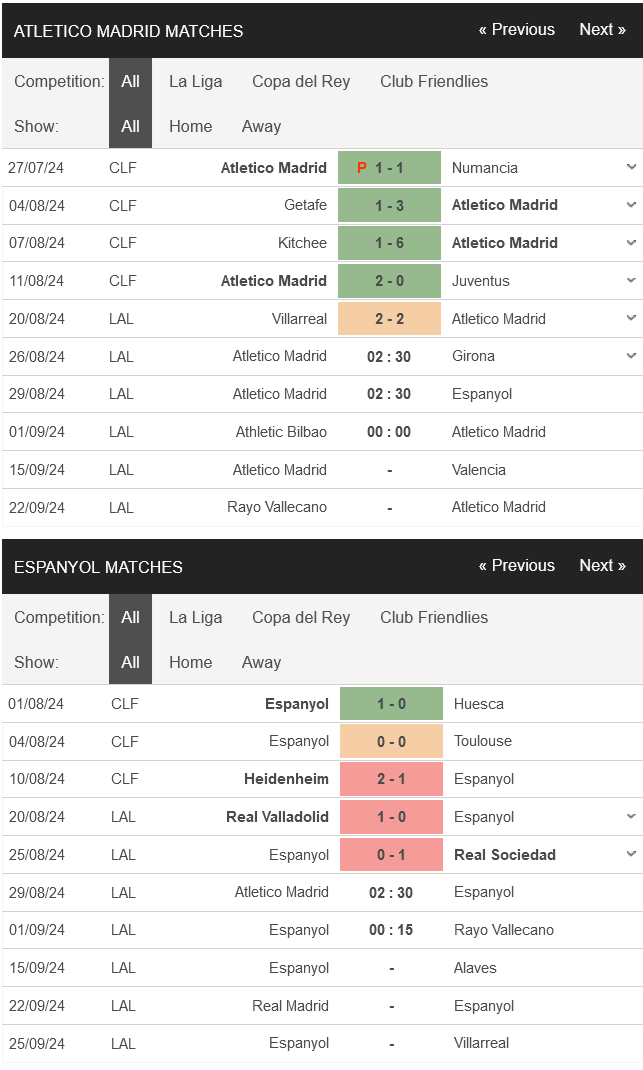Viewport: 643px width, 1070px height.
Task: Select La Liga tab in Atletico Madrid matches
Action: coord(196,81)
